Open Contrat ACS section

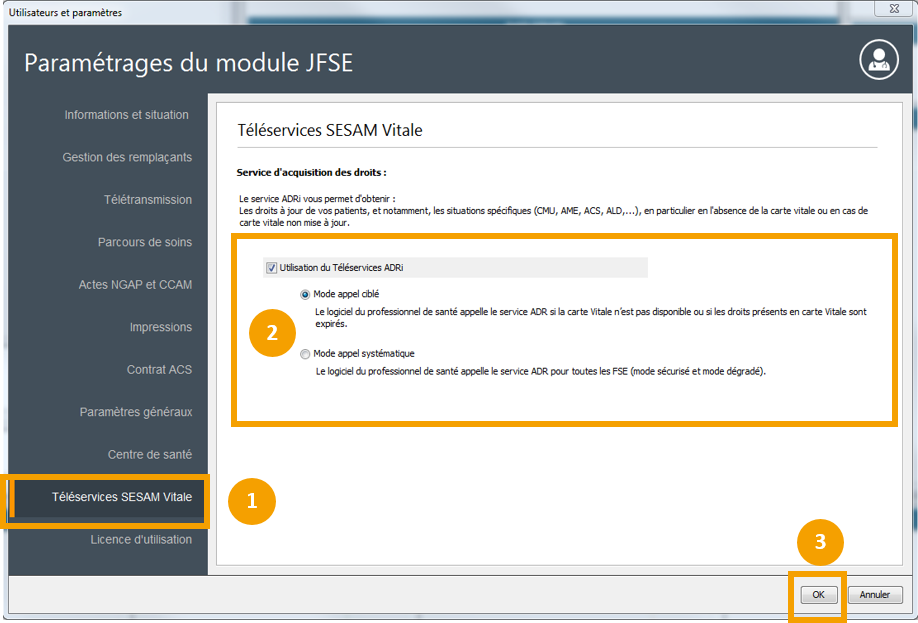(159, 369)
